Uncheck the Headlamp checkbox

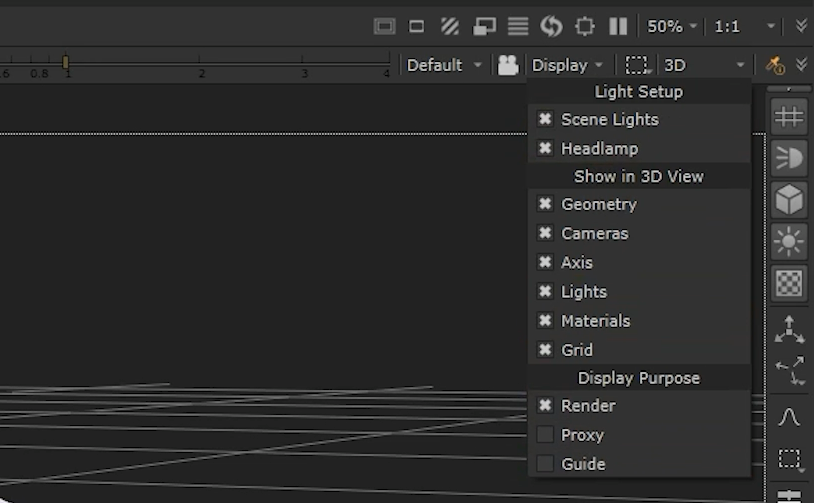(x=545, y=148)
